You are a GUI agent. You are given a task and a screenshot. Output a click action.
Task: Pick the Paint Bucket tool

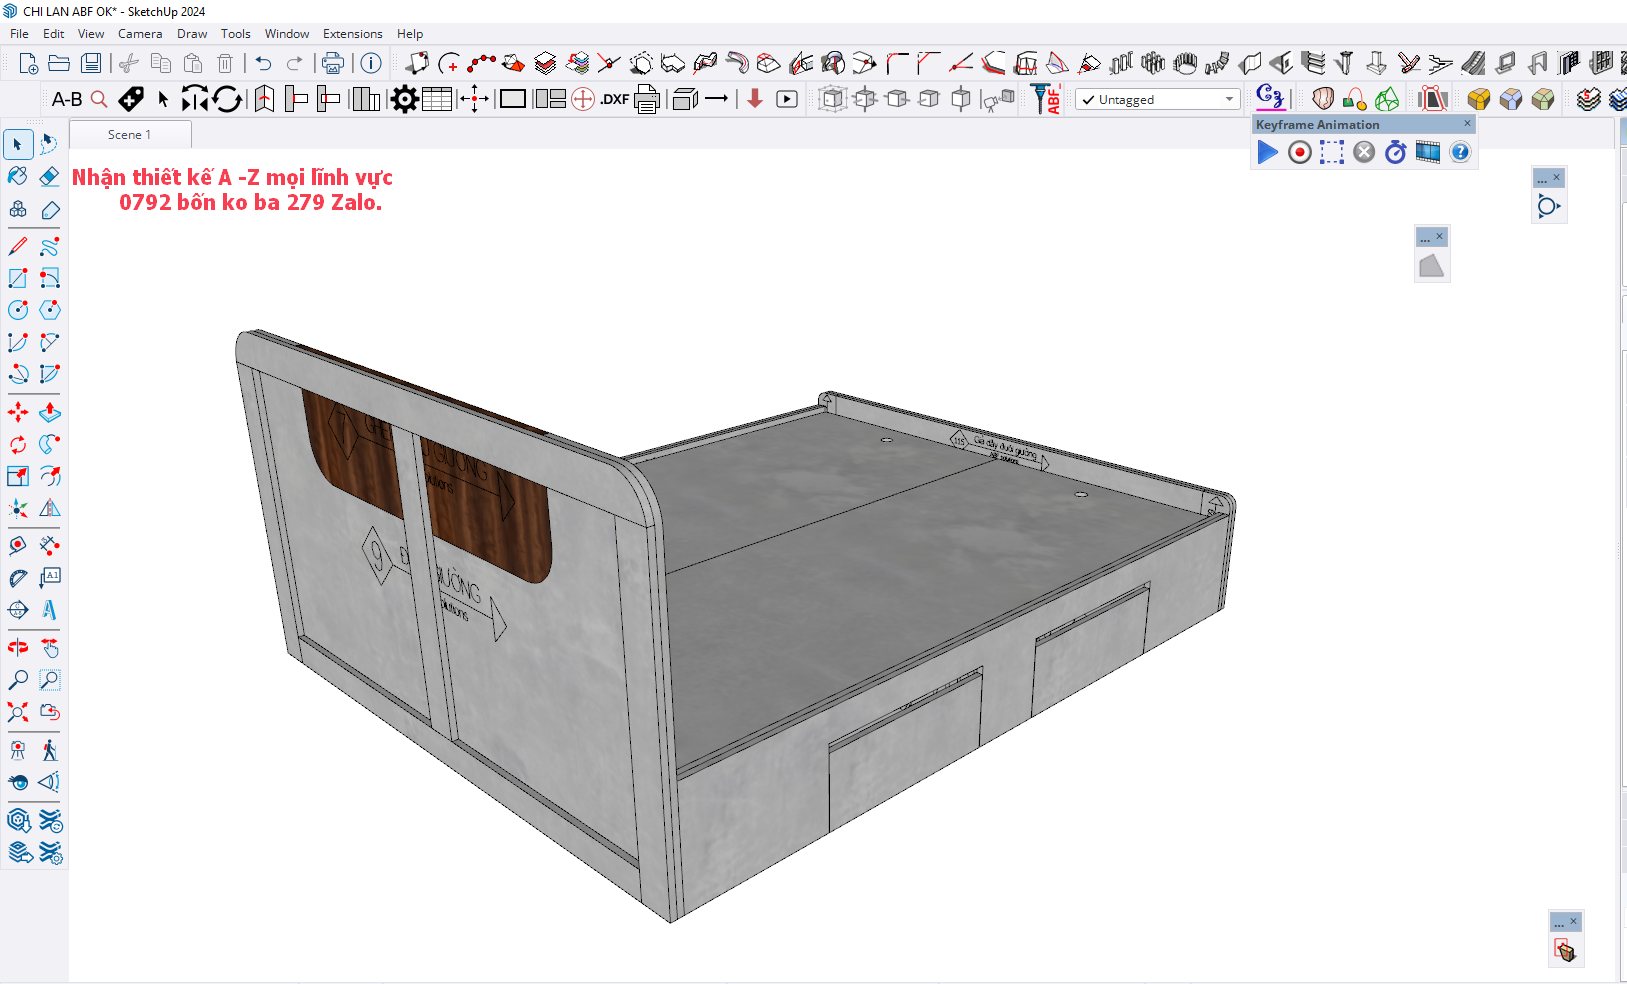pos(18,177)
